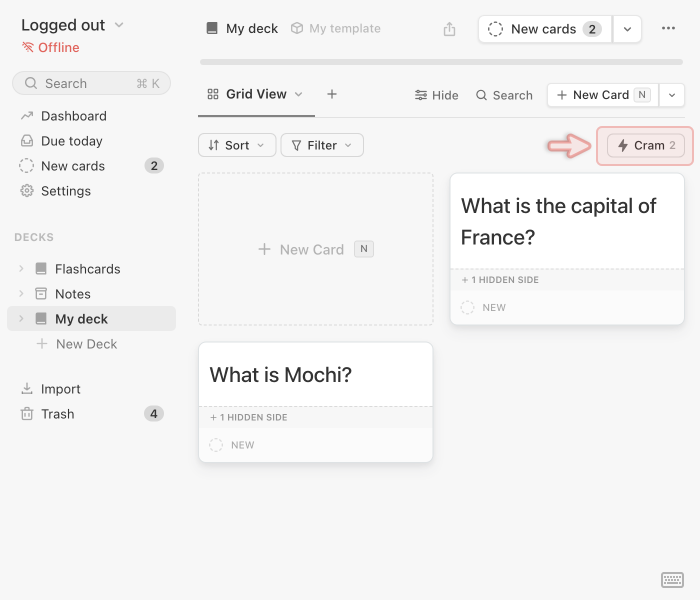Click the keyboard shortcuts icon
The height and width of the screenshot is (600, 700).
(672, 580)
